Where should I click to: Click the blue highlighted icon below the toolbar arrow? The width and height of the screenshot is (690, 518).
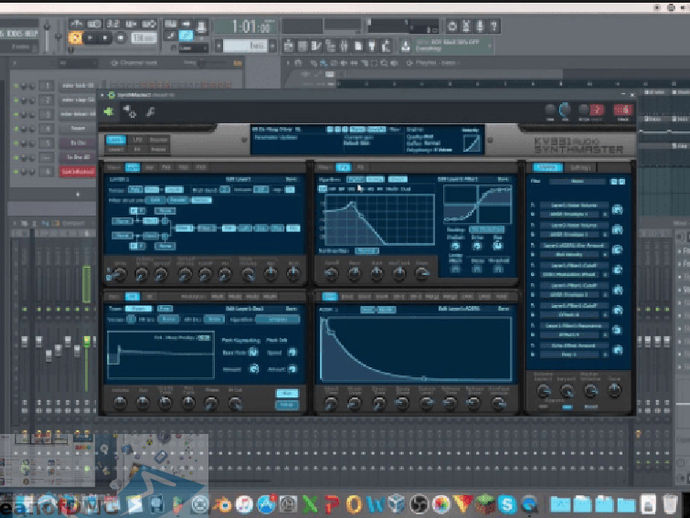coord(186,35)
